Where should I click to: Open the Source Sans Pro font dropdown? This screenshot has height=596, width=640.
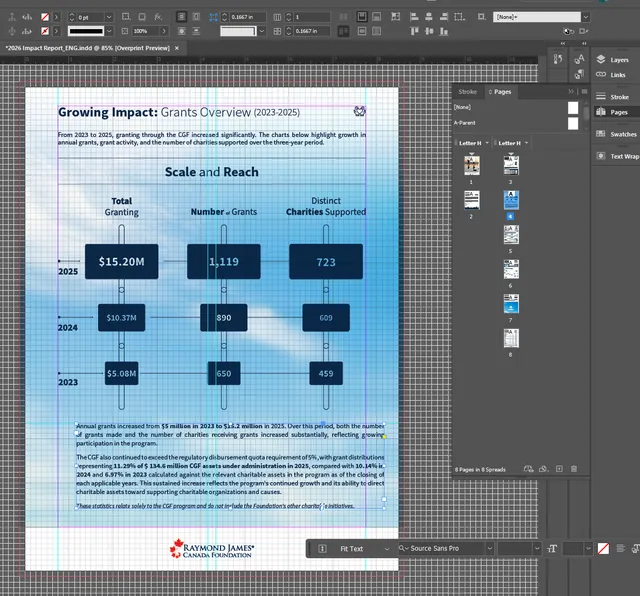click(x=490, y=548)
